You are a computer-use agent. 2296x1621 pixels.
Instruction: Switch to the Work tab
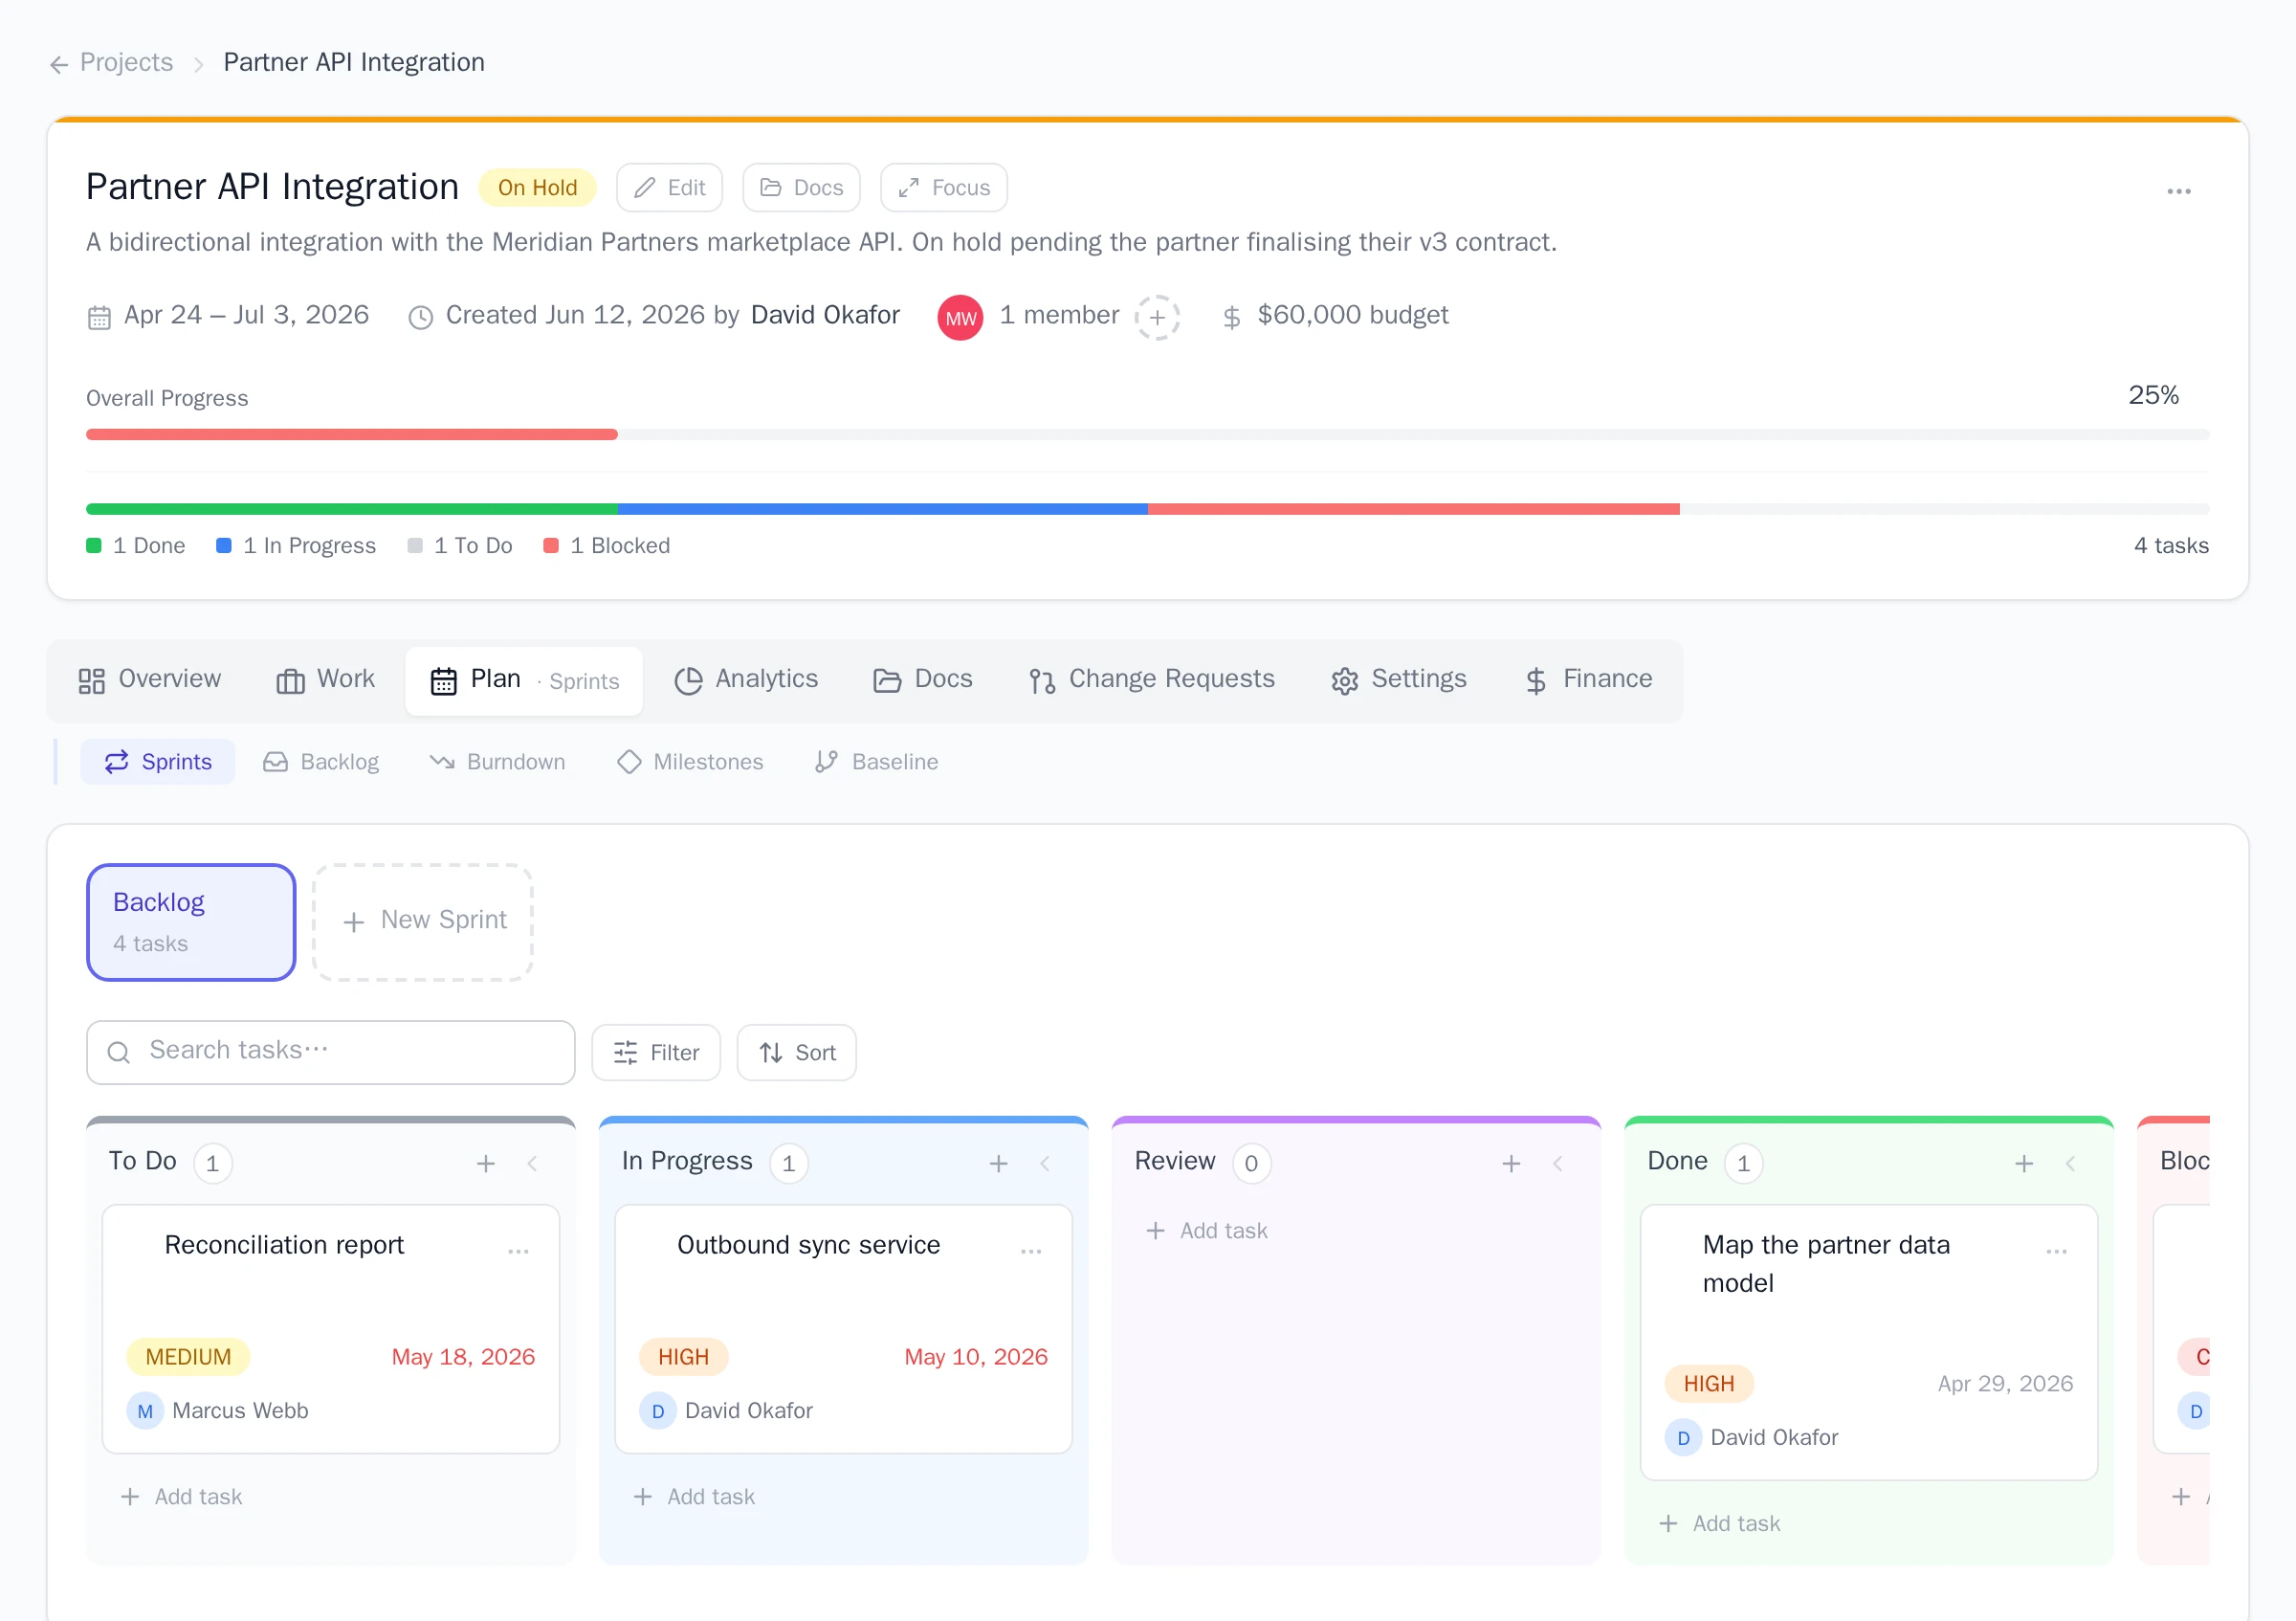click(x=326, y=680)
